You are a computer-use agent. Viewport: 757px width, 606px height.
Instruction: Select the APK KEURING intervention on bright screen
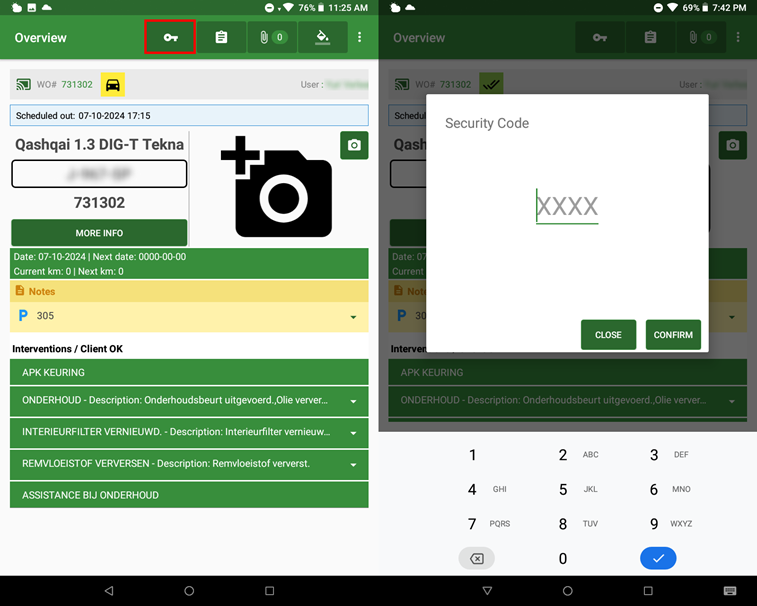[189, 372]
